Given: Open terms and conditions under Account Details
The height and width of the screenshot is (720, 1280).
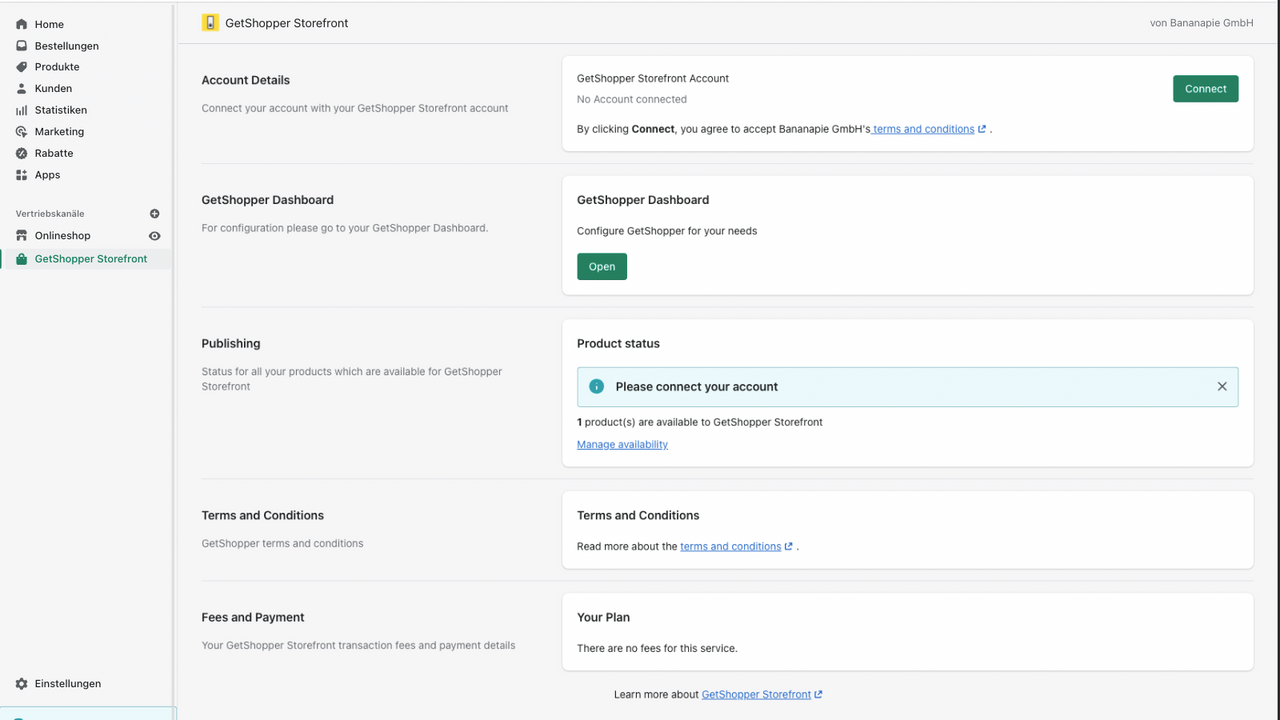Looking at the screenshot, I should click(925, 129).
